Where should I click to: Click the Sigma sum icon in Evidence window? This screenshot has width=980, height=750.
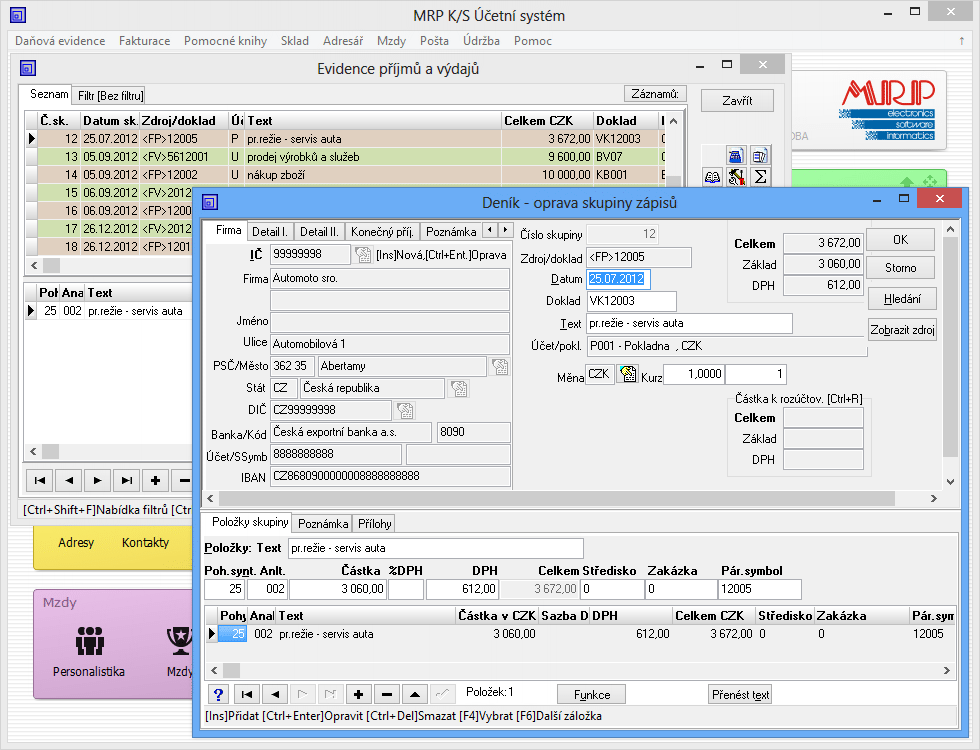point(760,177)
